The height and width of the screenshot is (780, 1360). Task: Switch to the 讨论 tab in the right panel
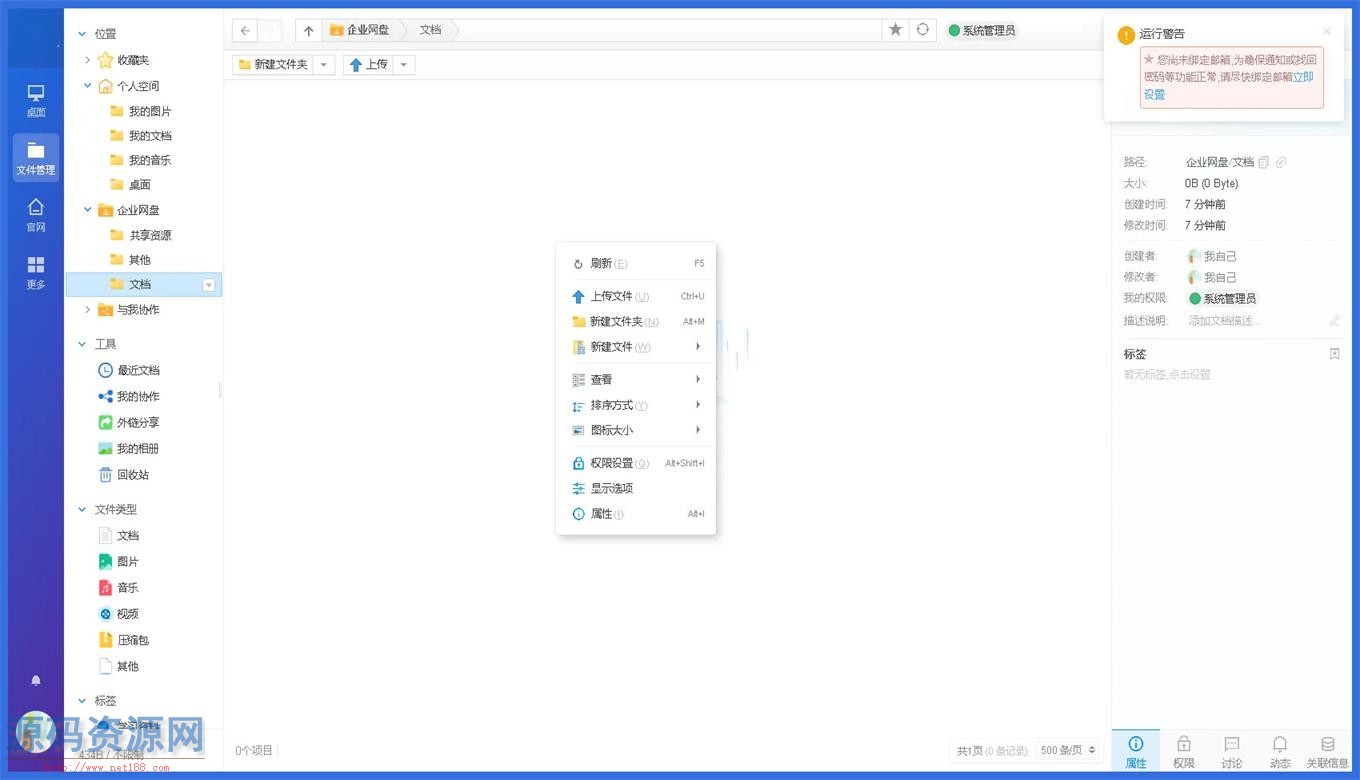coord(1231,750)
